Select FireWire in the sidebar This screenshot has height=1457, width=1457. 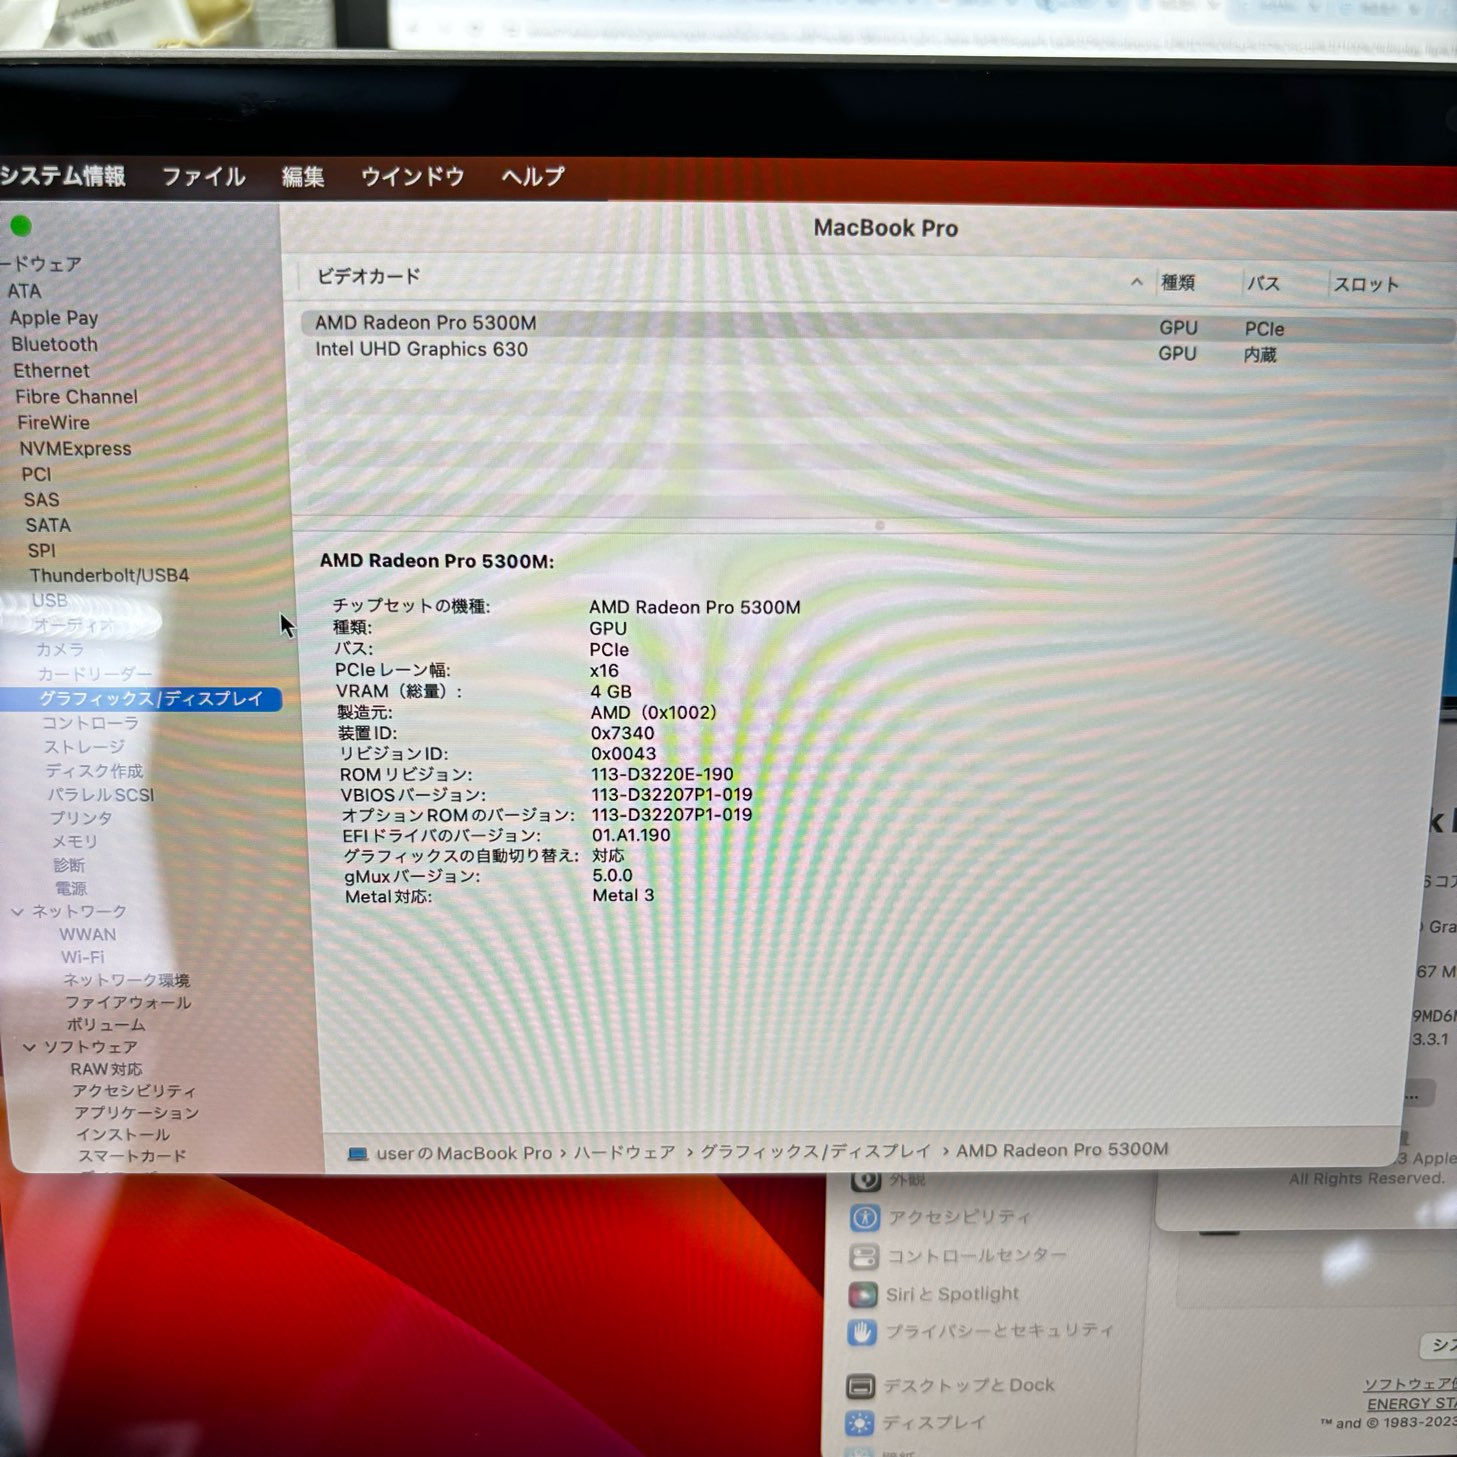pyautogui.click(x=54, y=422)
